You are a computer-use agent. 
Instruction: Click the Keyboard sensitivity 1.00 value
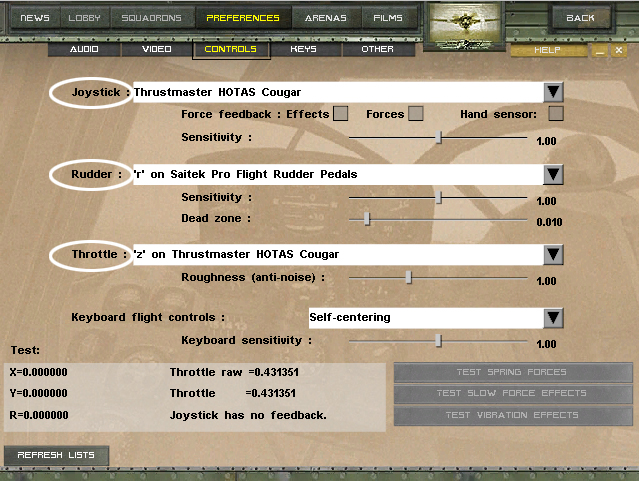pyautogui.click(x=546, y=344)
